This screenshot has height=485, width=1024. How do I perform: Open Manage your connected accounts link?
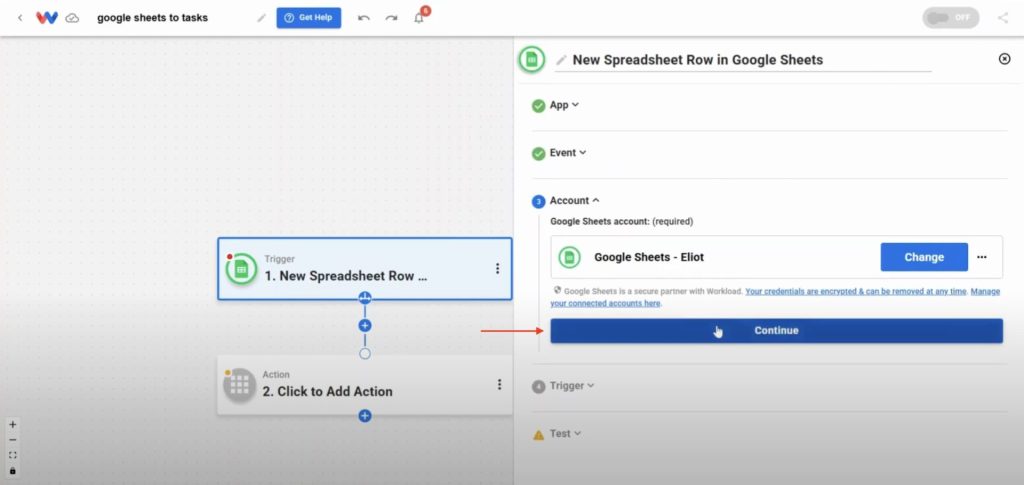[x=775, y=298]
